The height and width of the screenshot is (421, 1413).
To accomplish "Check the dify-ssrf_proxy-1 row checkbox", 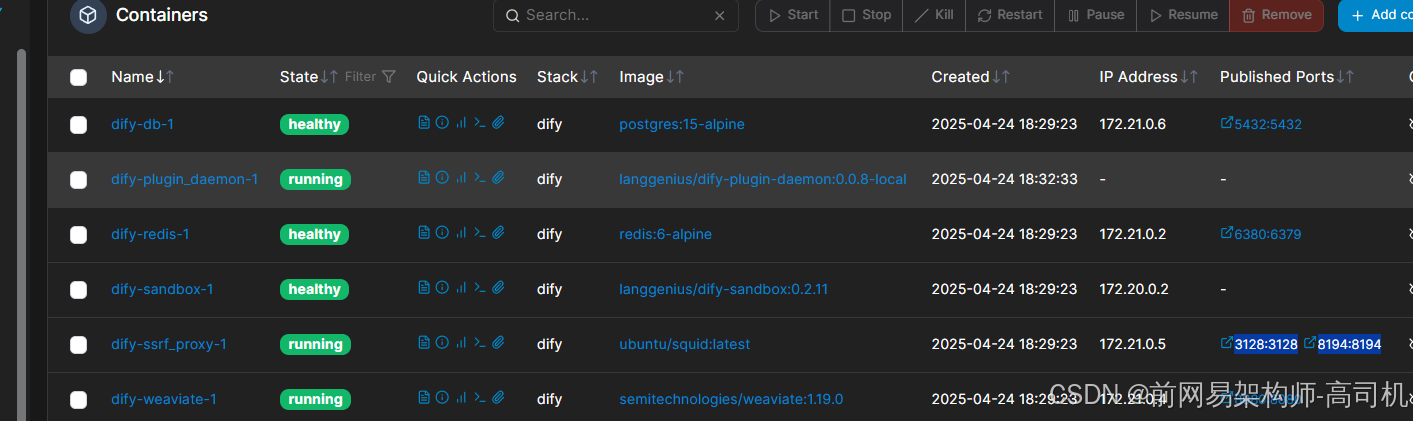I will coord(79,345).
